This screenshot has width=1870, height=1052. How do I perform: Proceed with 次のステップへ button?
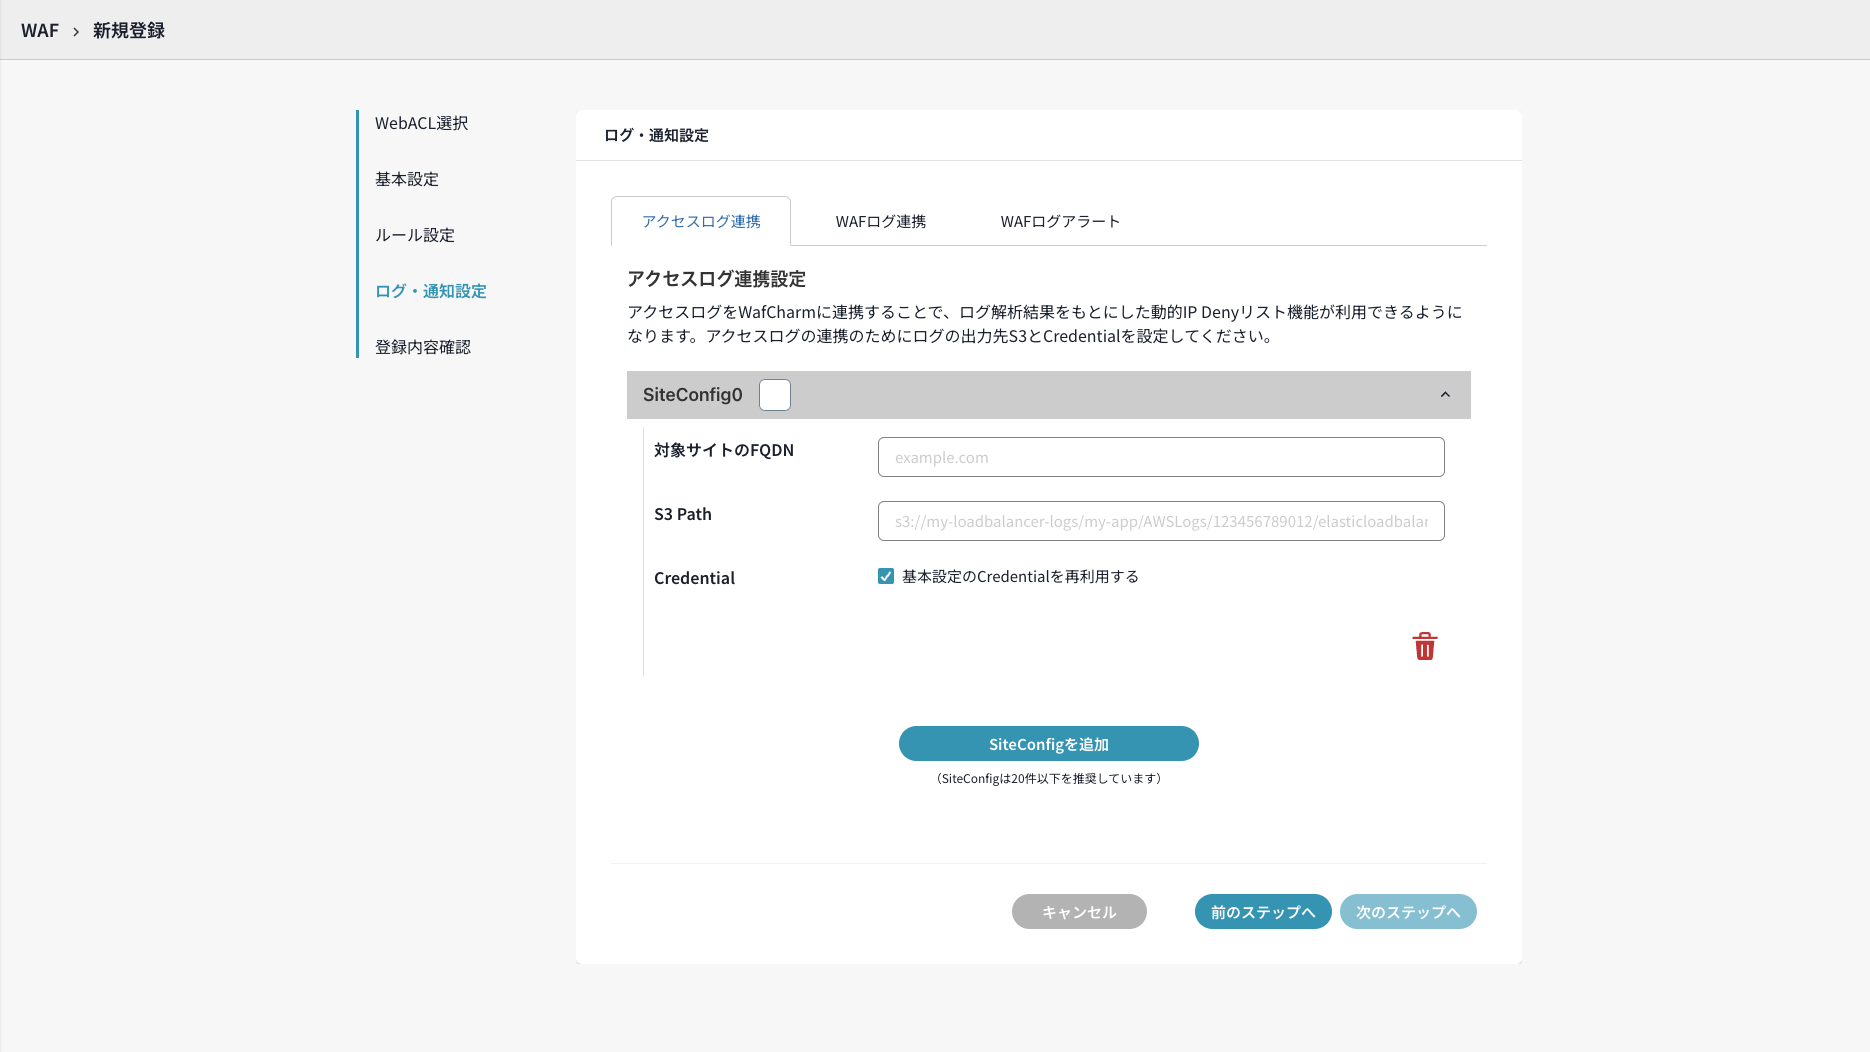1407,912
